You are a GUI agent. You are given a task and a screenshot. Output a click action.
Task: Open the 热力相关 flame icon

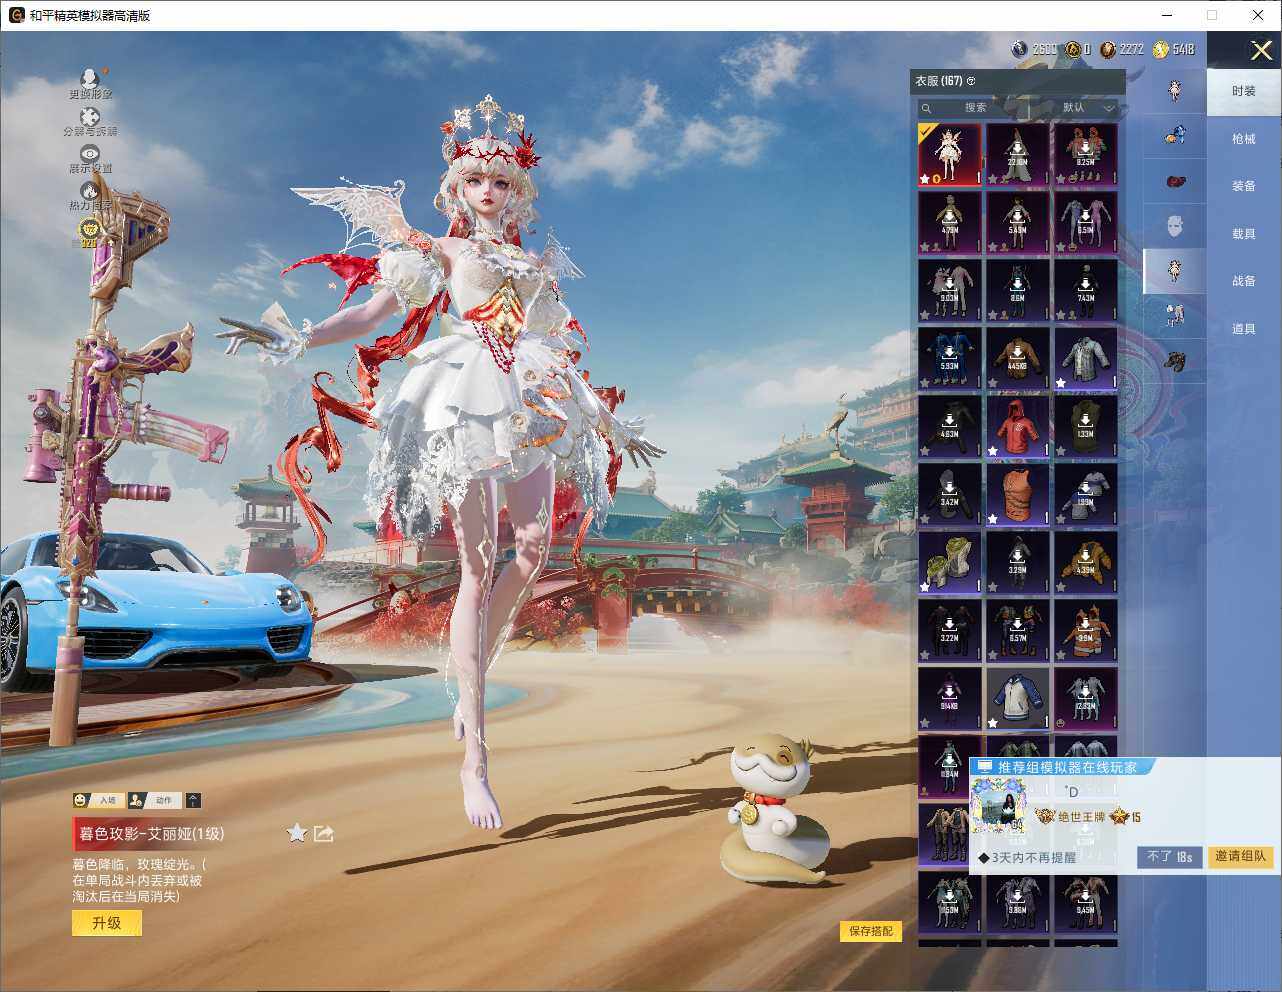[90, 190]
